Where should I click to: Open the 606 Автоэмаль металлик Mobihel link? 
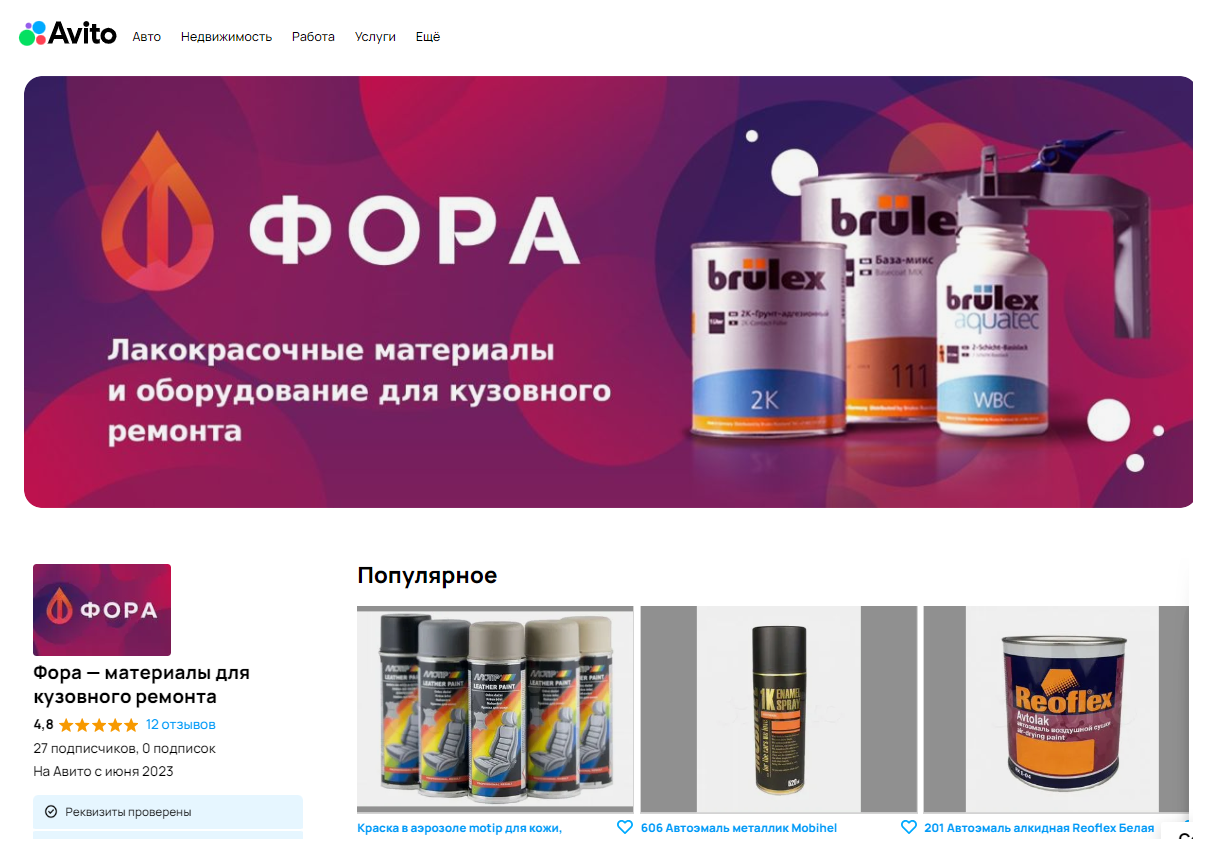tap(739, 828)
